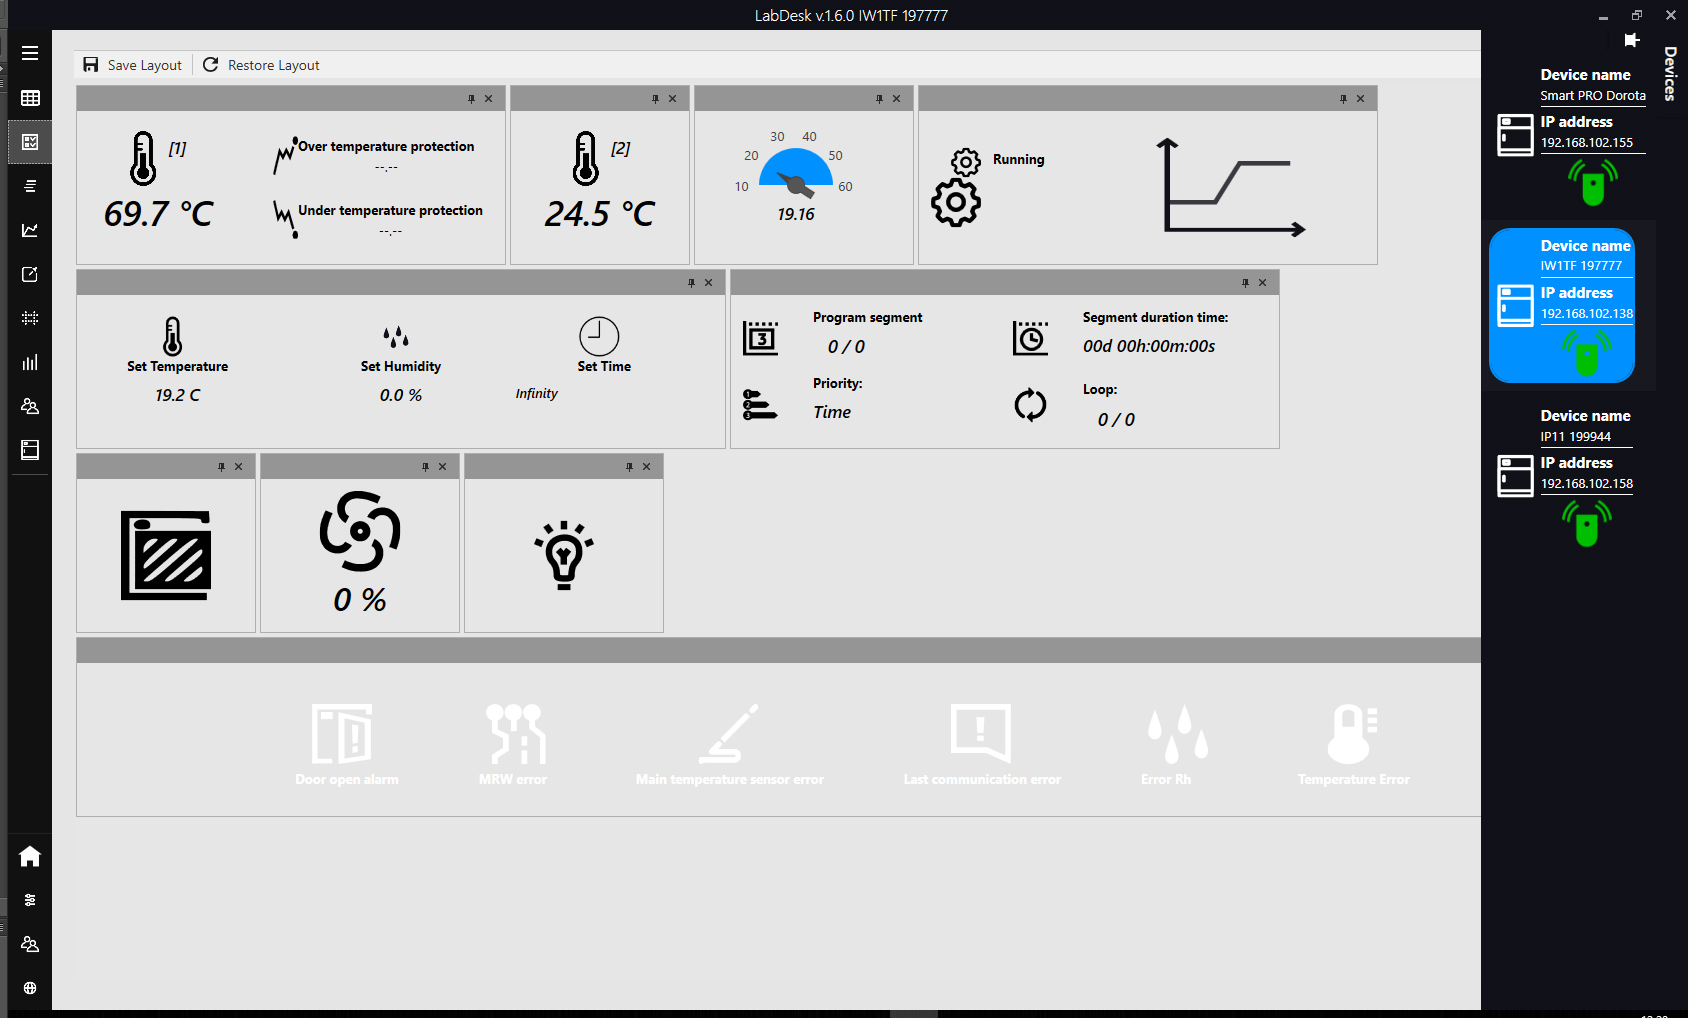Click the Loop circular arrows icon
Screen dimensions: 1688x1018
[x=1030, y=405]
